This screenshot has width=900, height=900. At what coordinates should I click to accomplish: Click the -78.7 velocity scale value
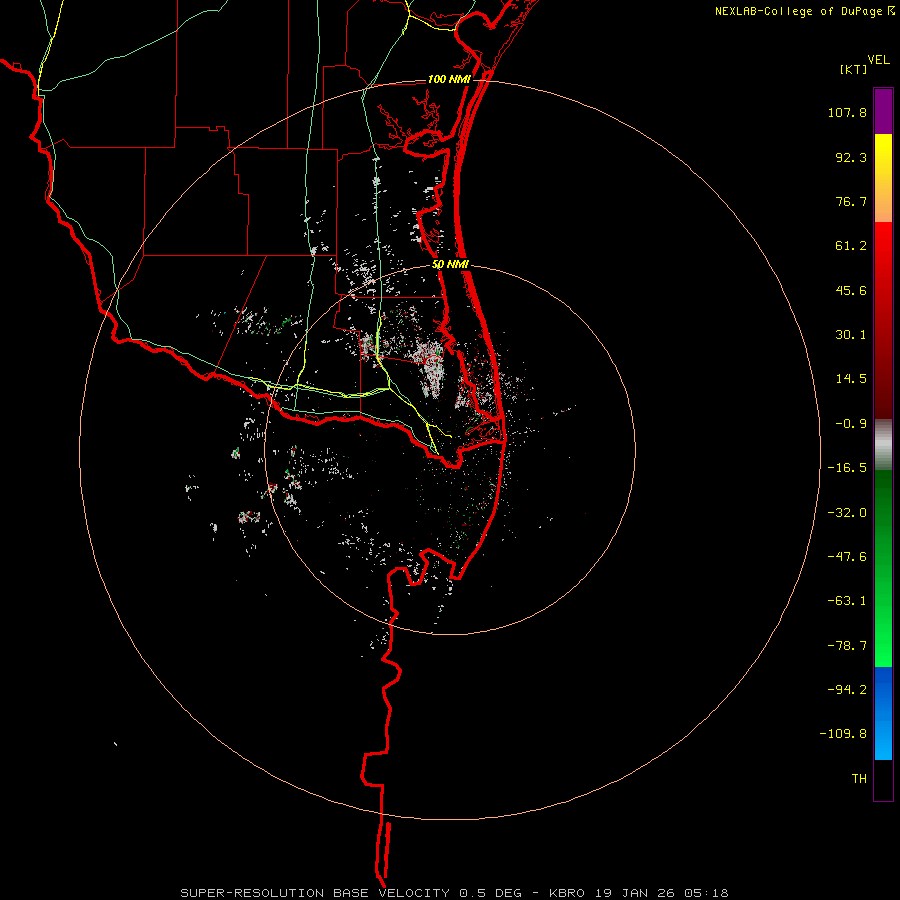(847, 646)
